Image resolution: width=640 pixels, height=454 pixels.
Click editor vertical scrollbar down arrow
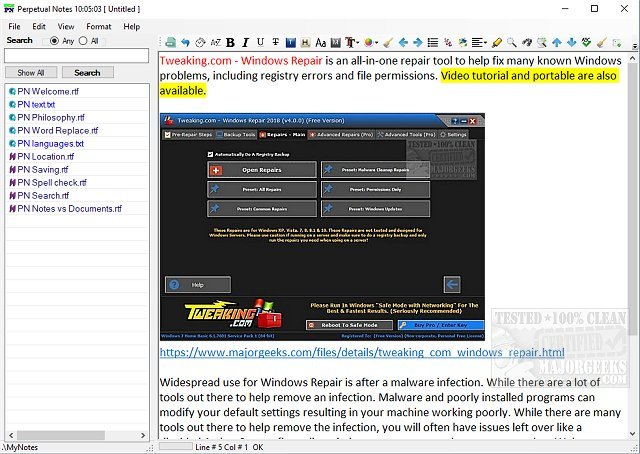pos(633,434)
